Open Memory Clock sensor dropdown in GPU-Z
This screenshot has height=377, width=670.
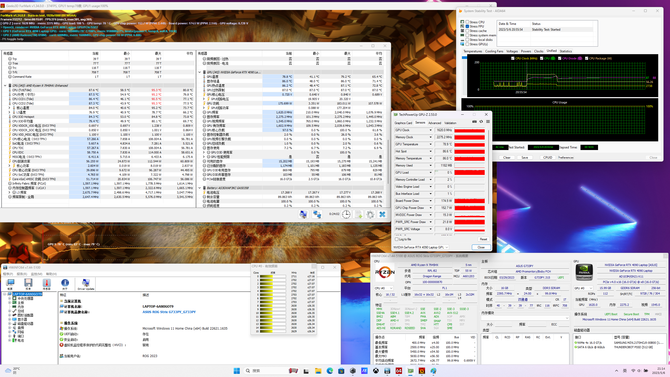430,137
